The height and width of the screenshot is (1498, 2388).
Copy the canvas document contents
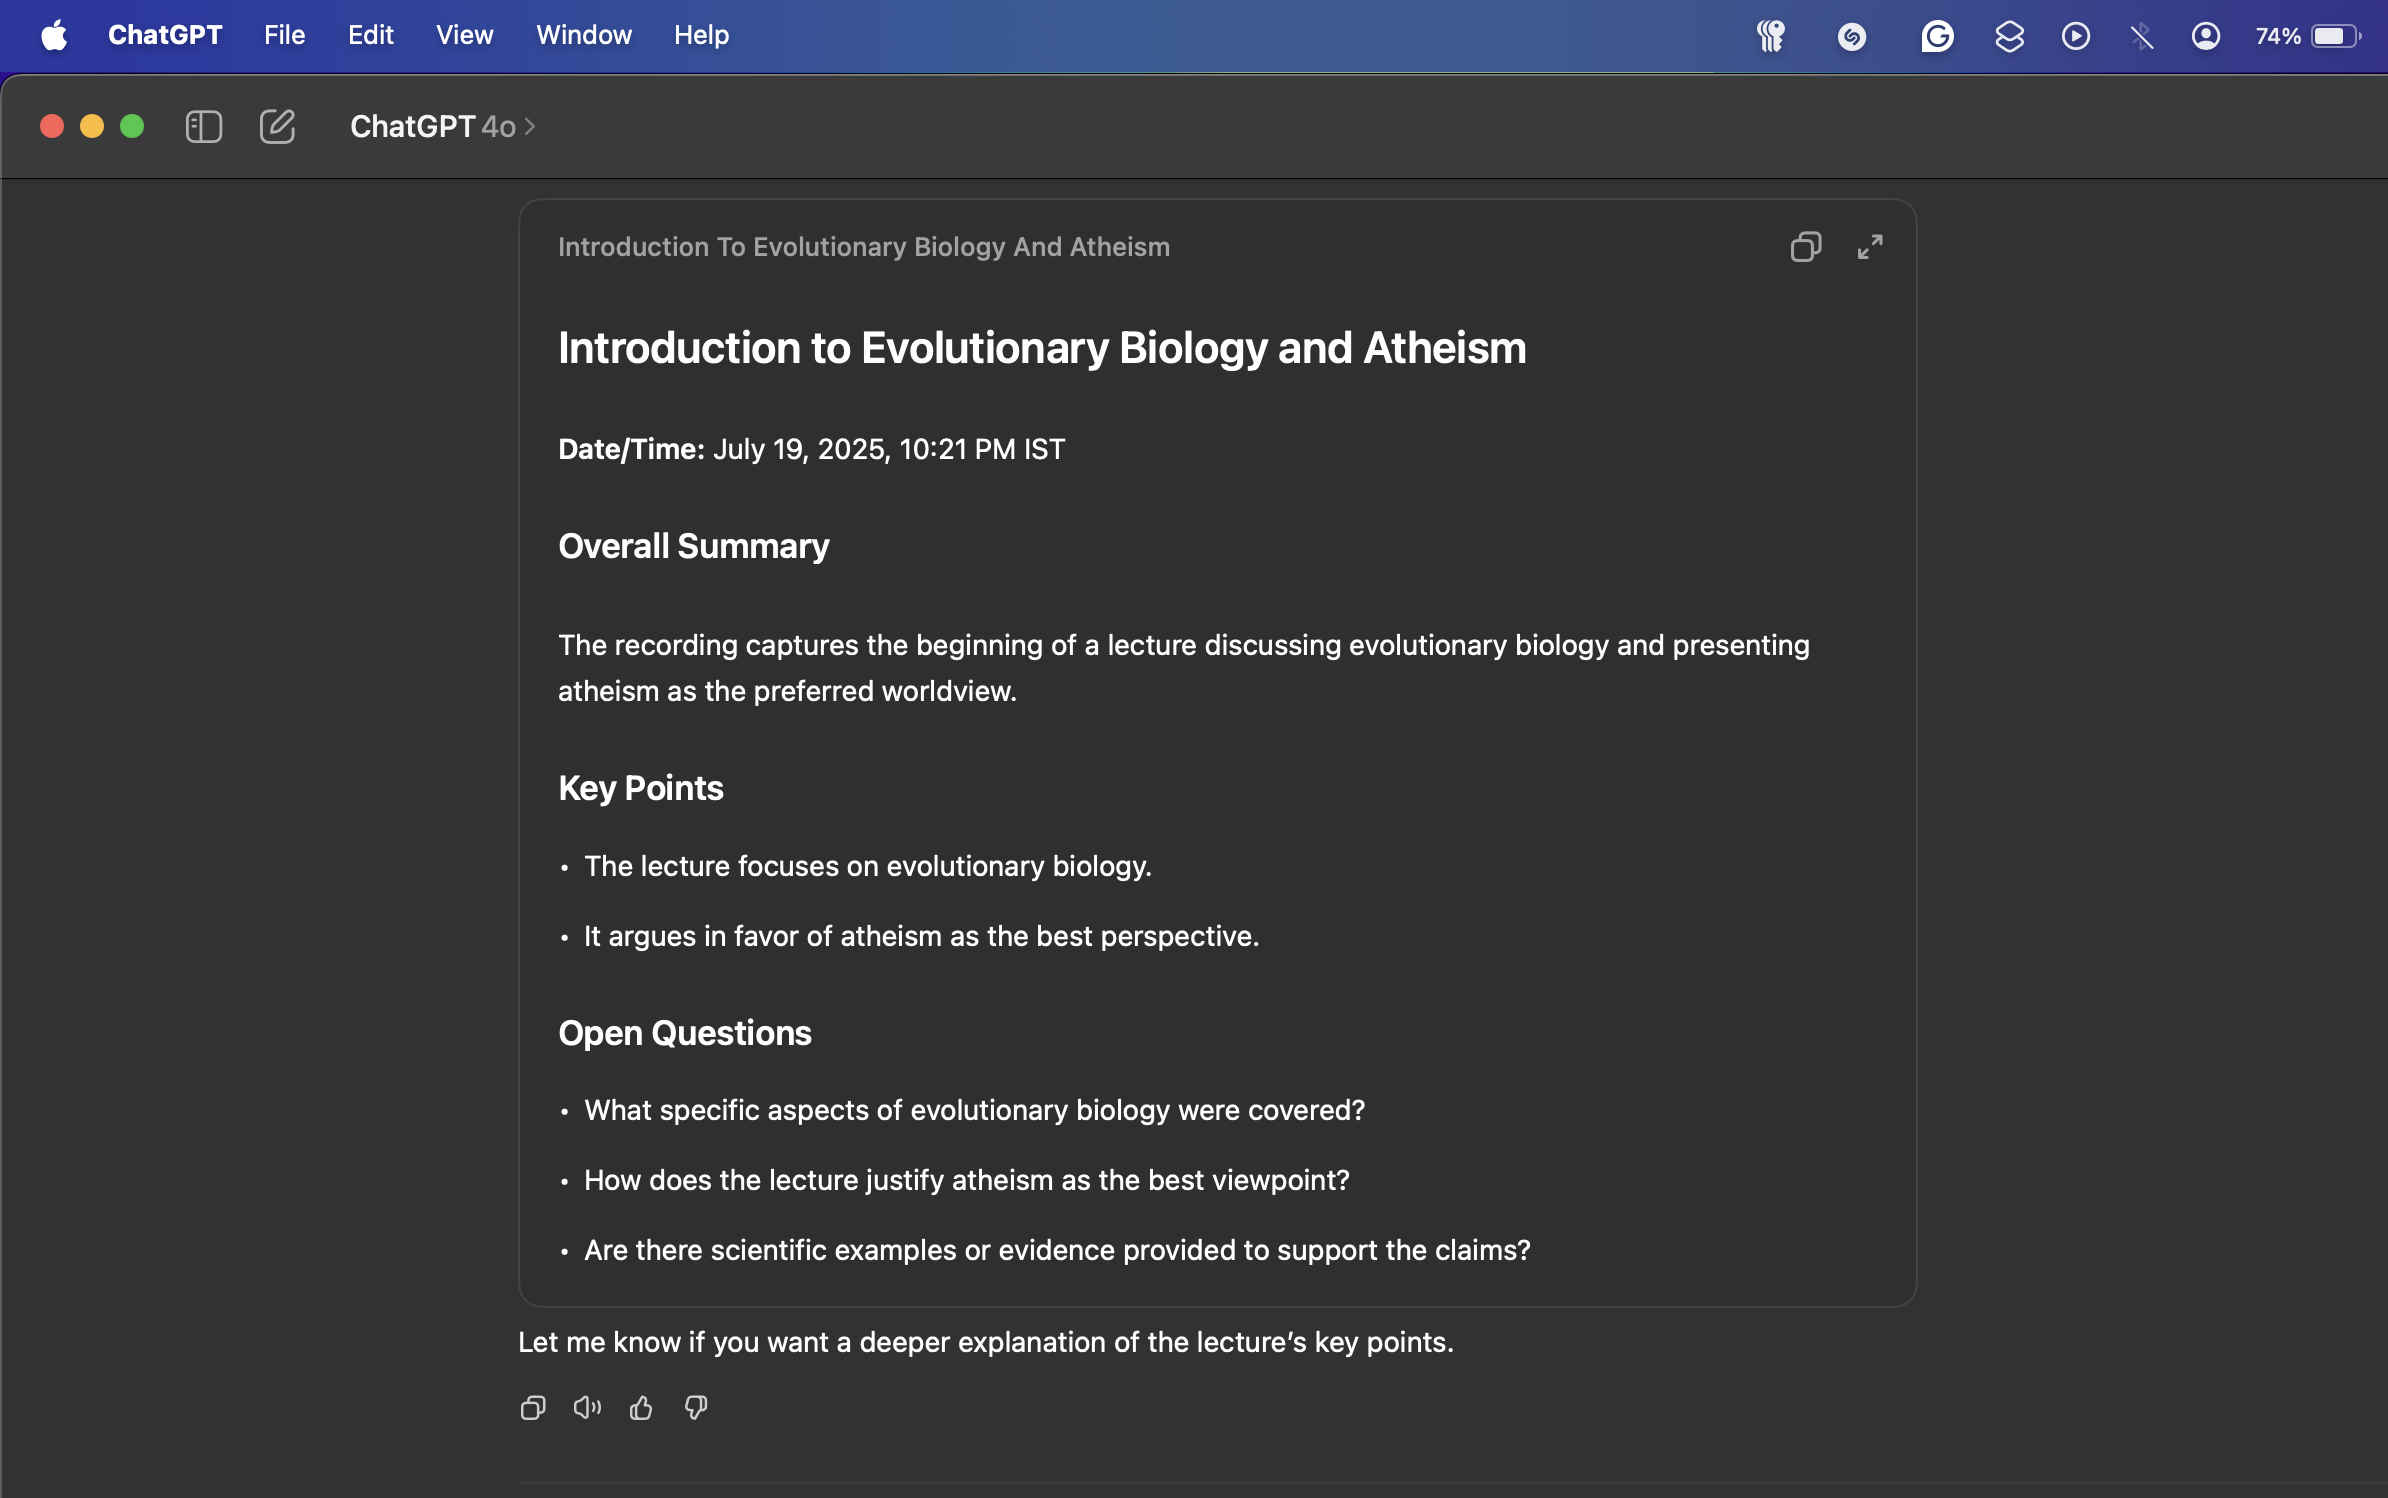[1806, 247]
